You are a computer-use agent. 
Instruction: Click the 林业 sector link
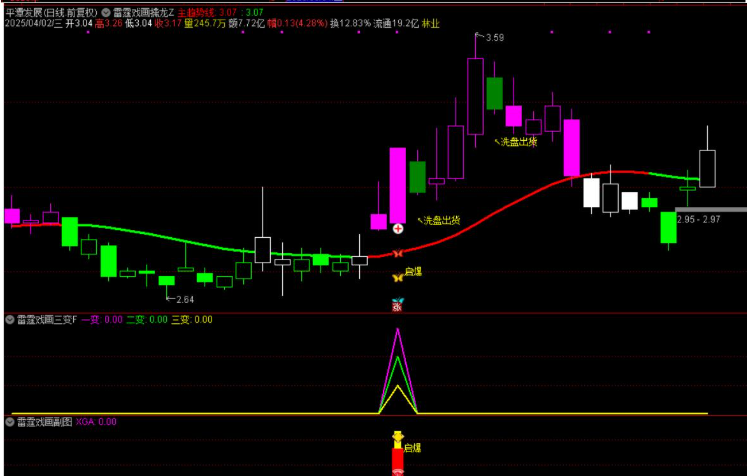click(429, 23)
